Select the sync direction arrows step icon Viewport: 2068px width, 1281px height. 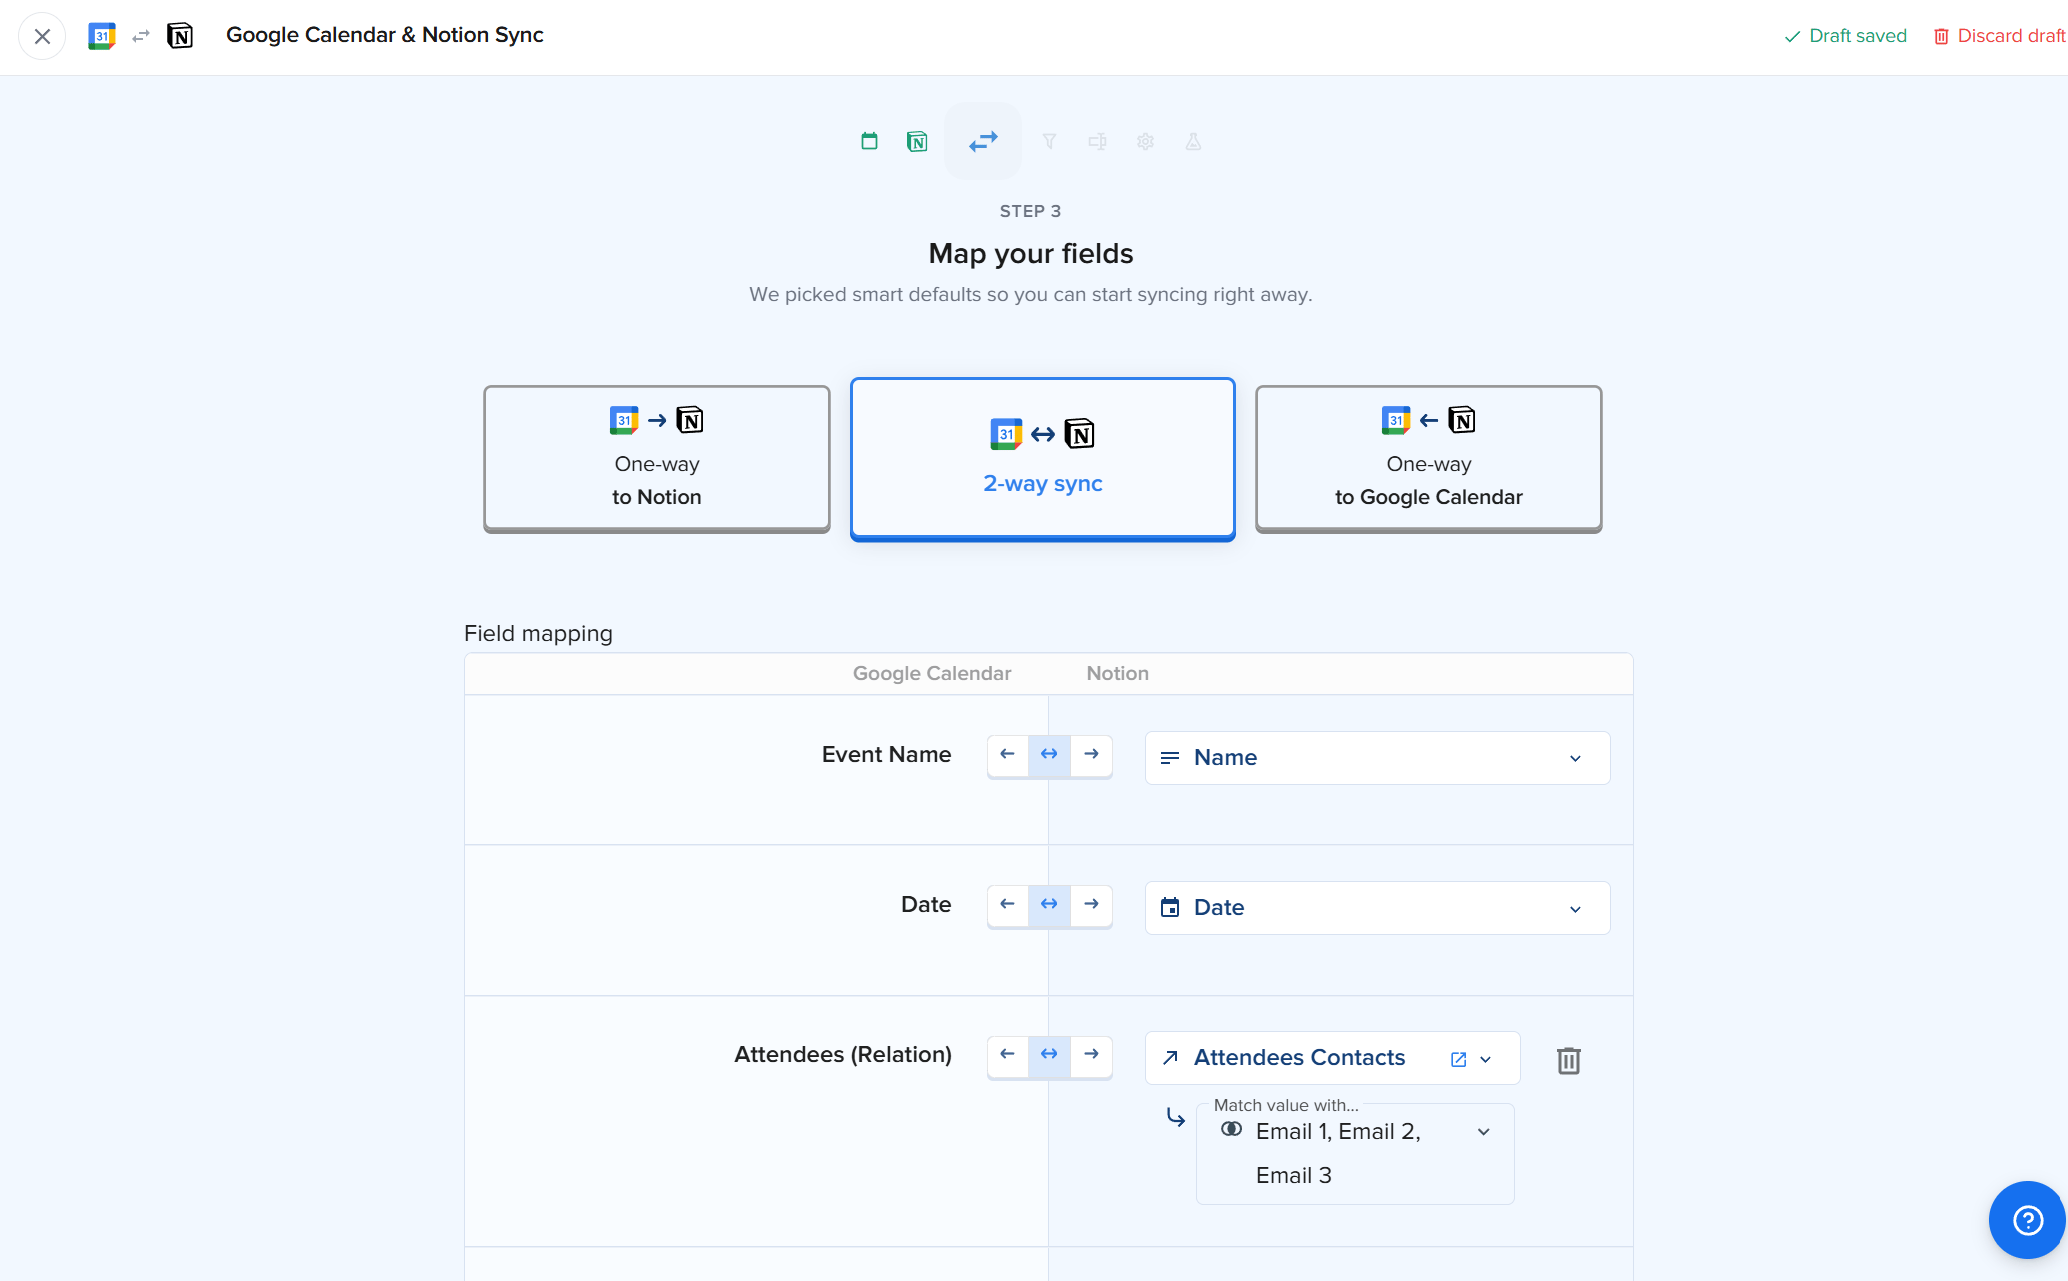[983, 141]
